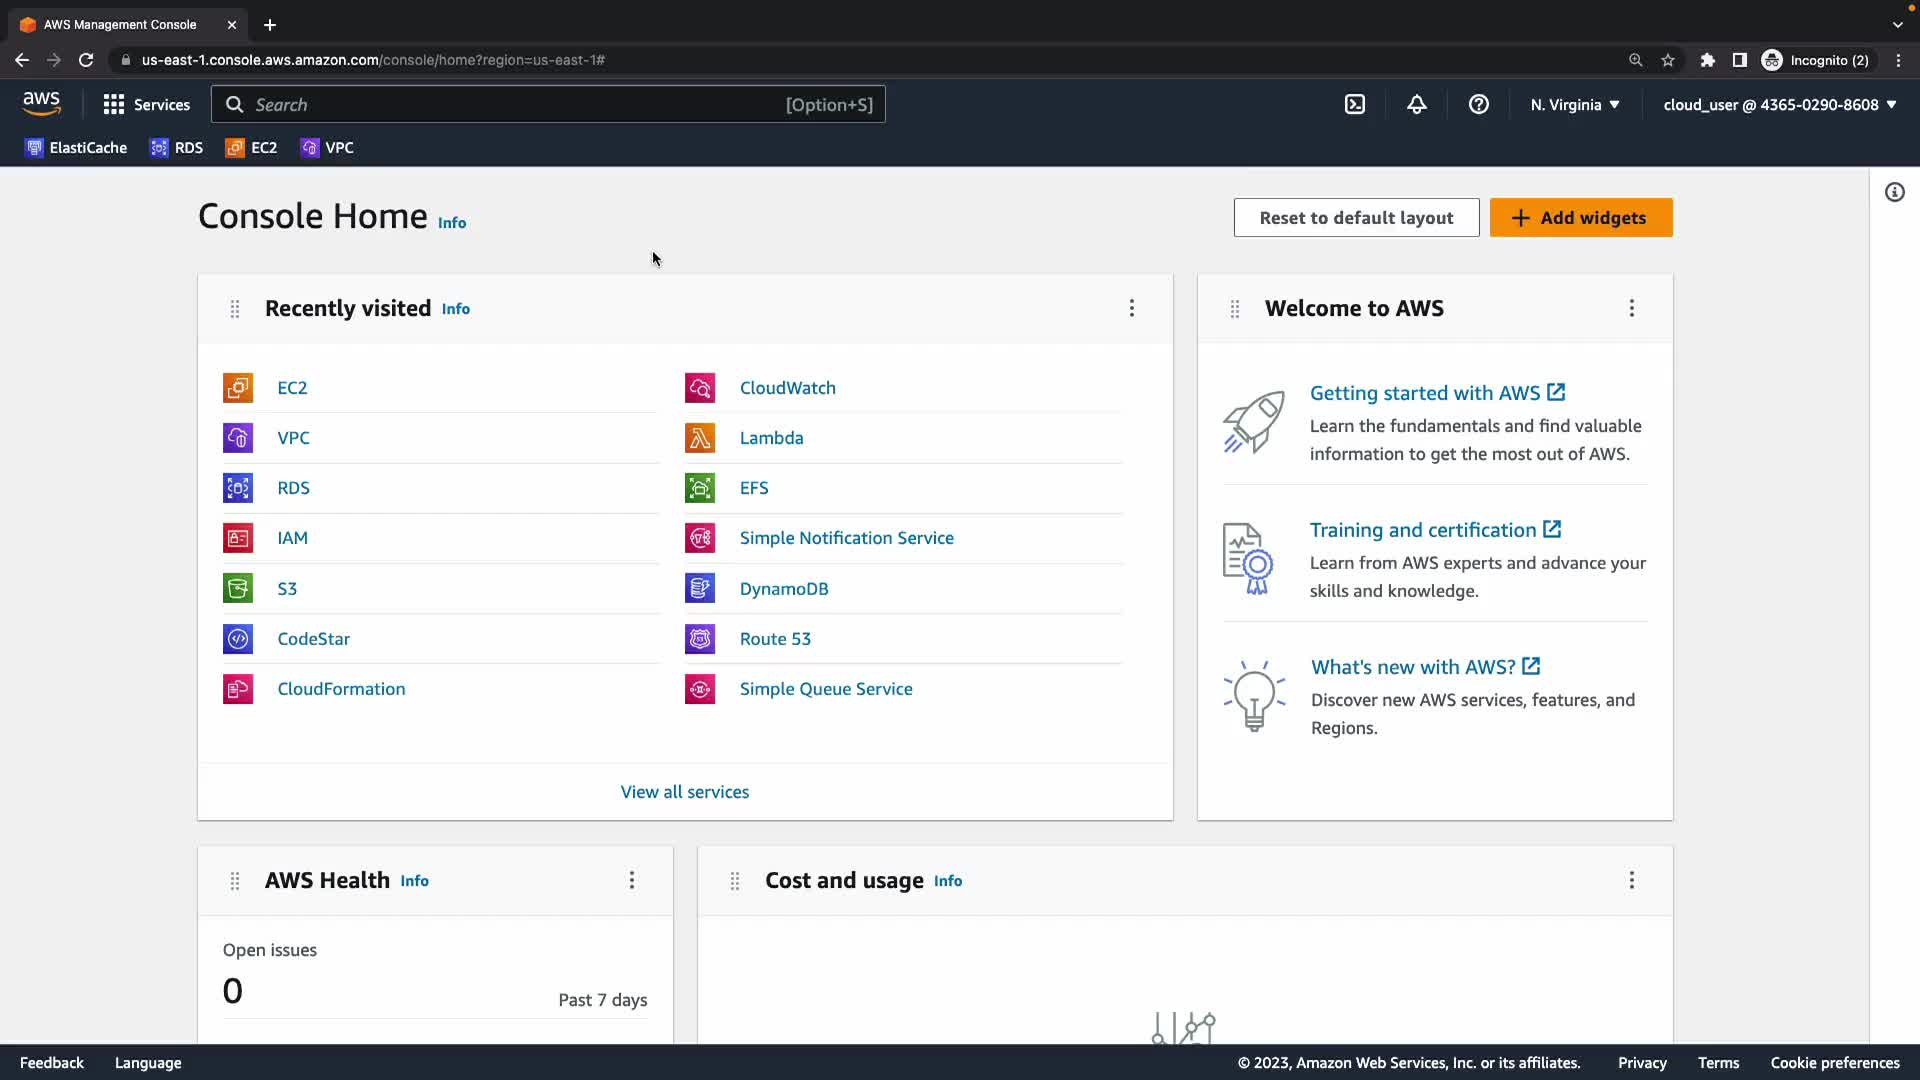Open the AWS CloudShell icon
The height and width of the screenshot is (1080, 1920).
pos(1354,104)
